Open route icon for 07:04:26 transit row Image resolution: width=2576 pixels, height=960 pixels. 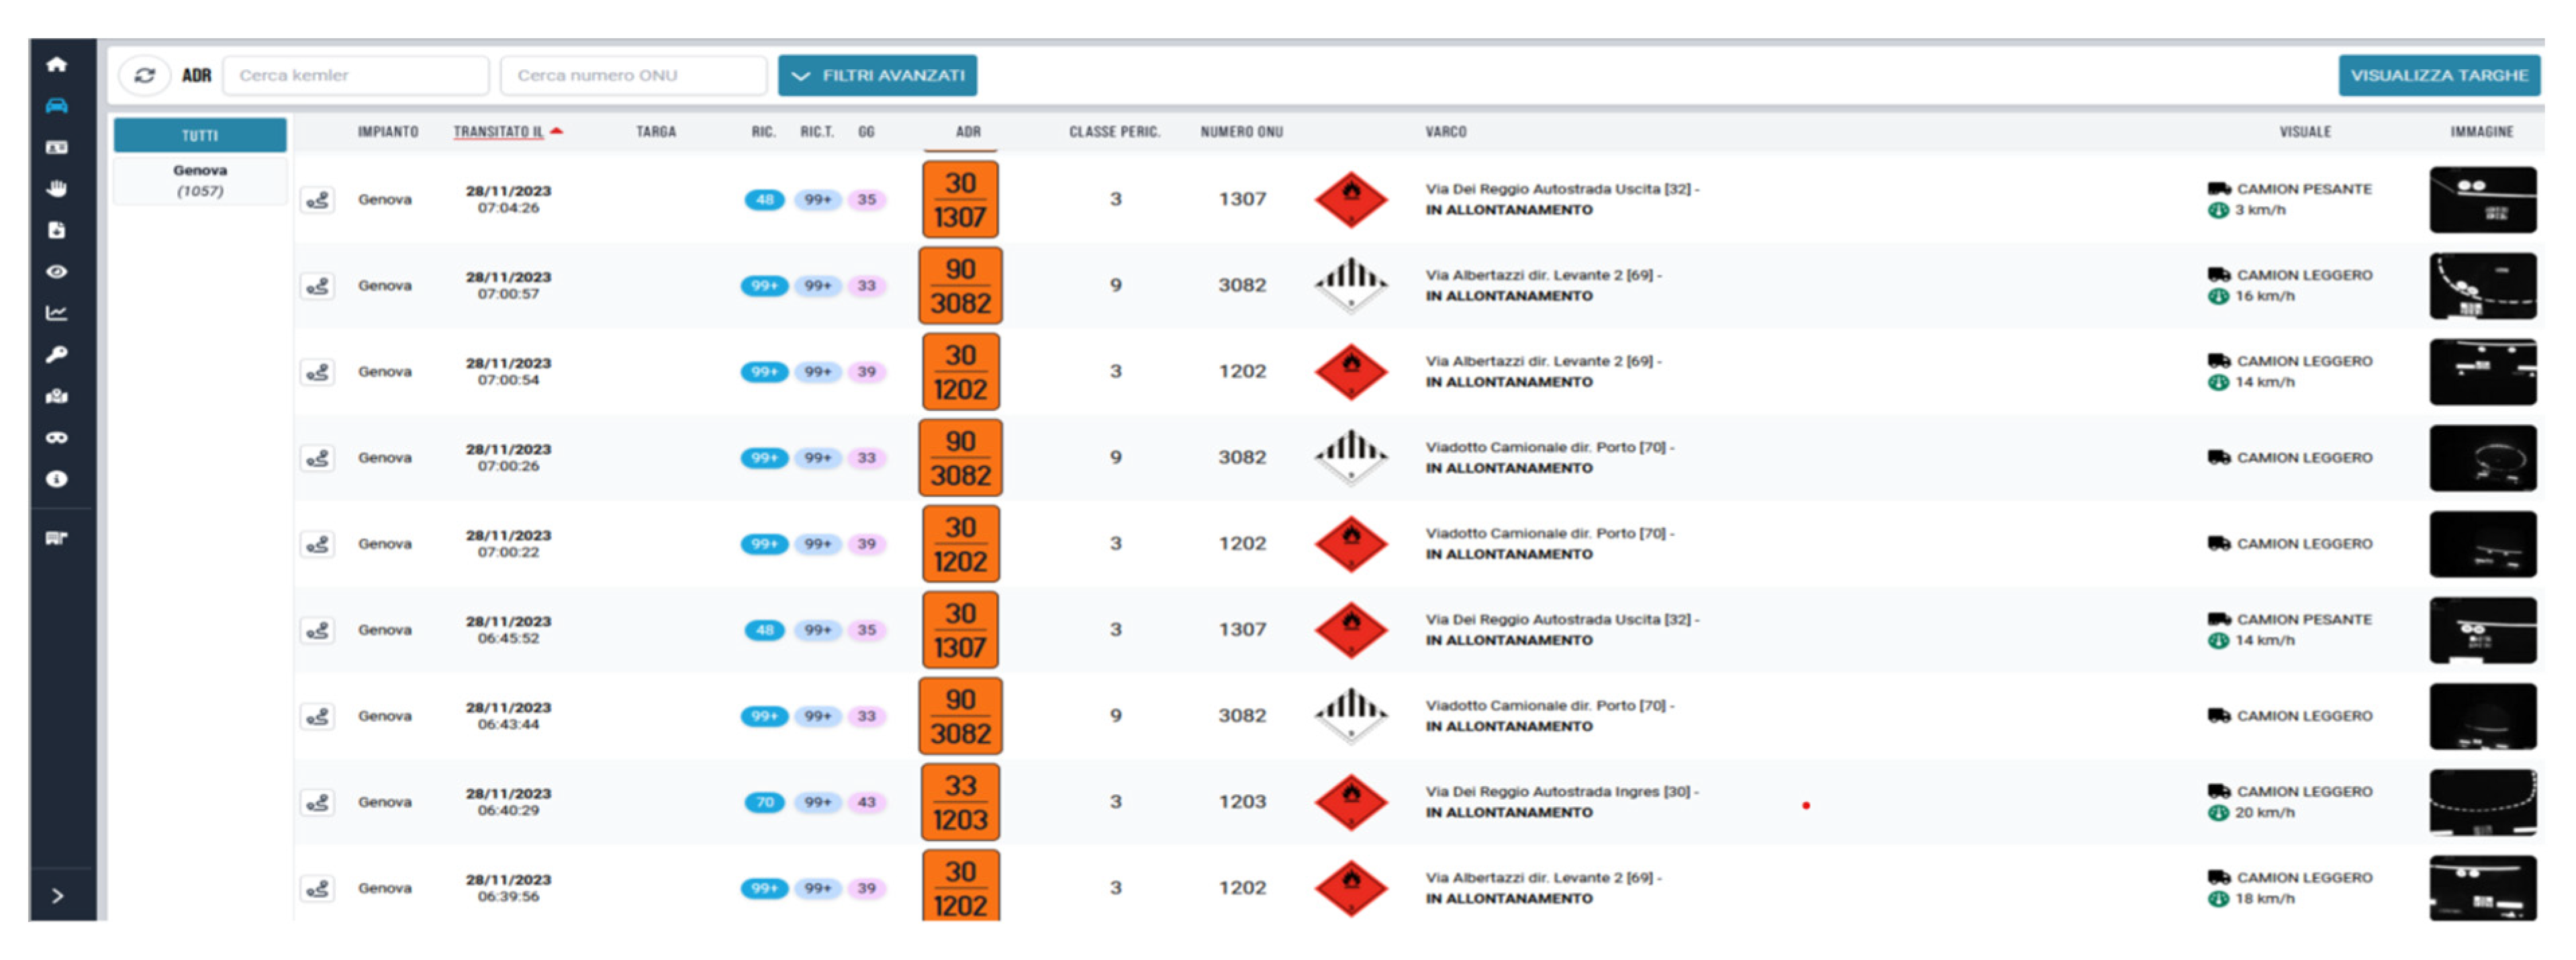click(318, 201)
